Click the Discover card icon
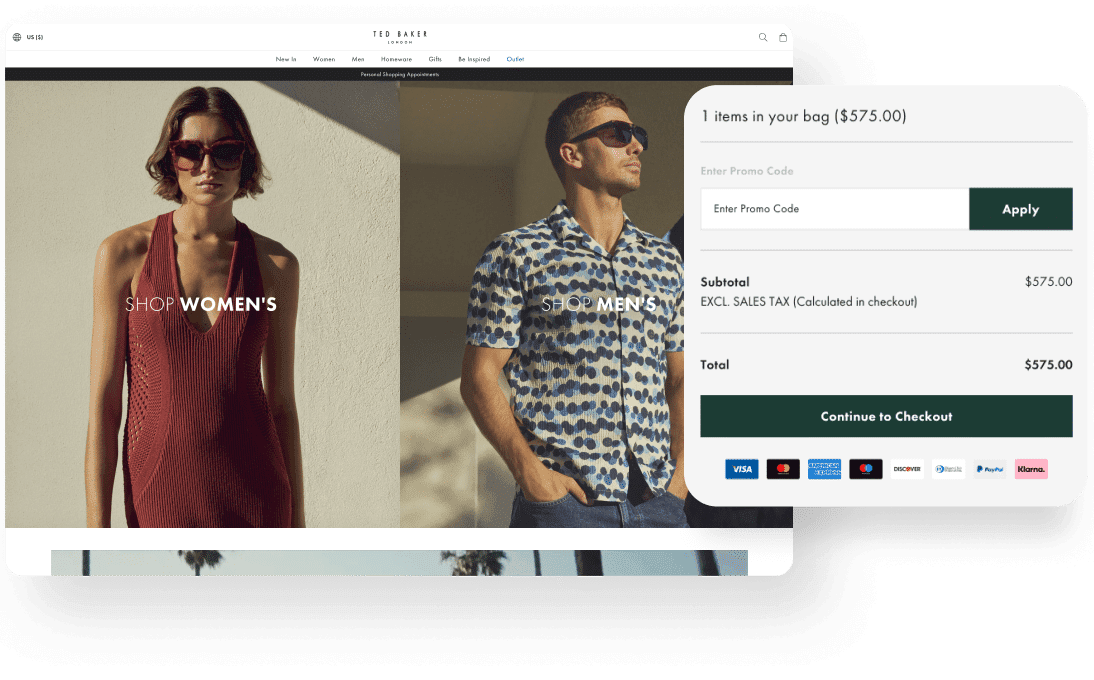The image size is (1094, 680). pyautogui.click(x=907, y=469)
